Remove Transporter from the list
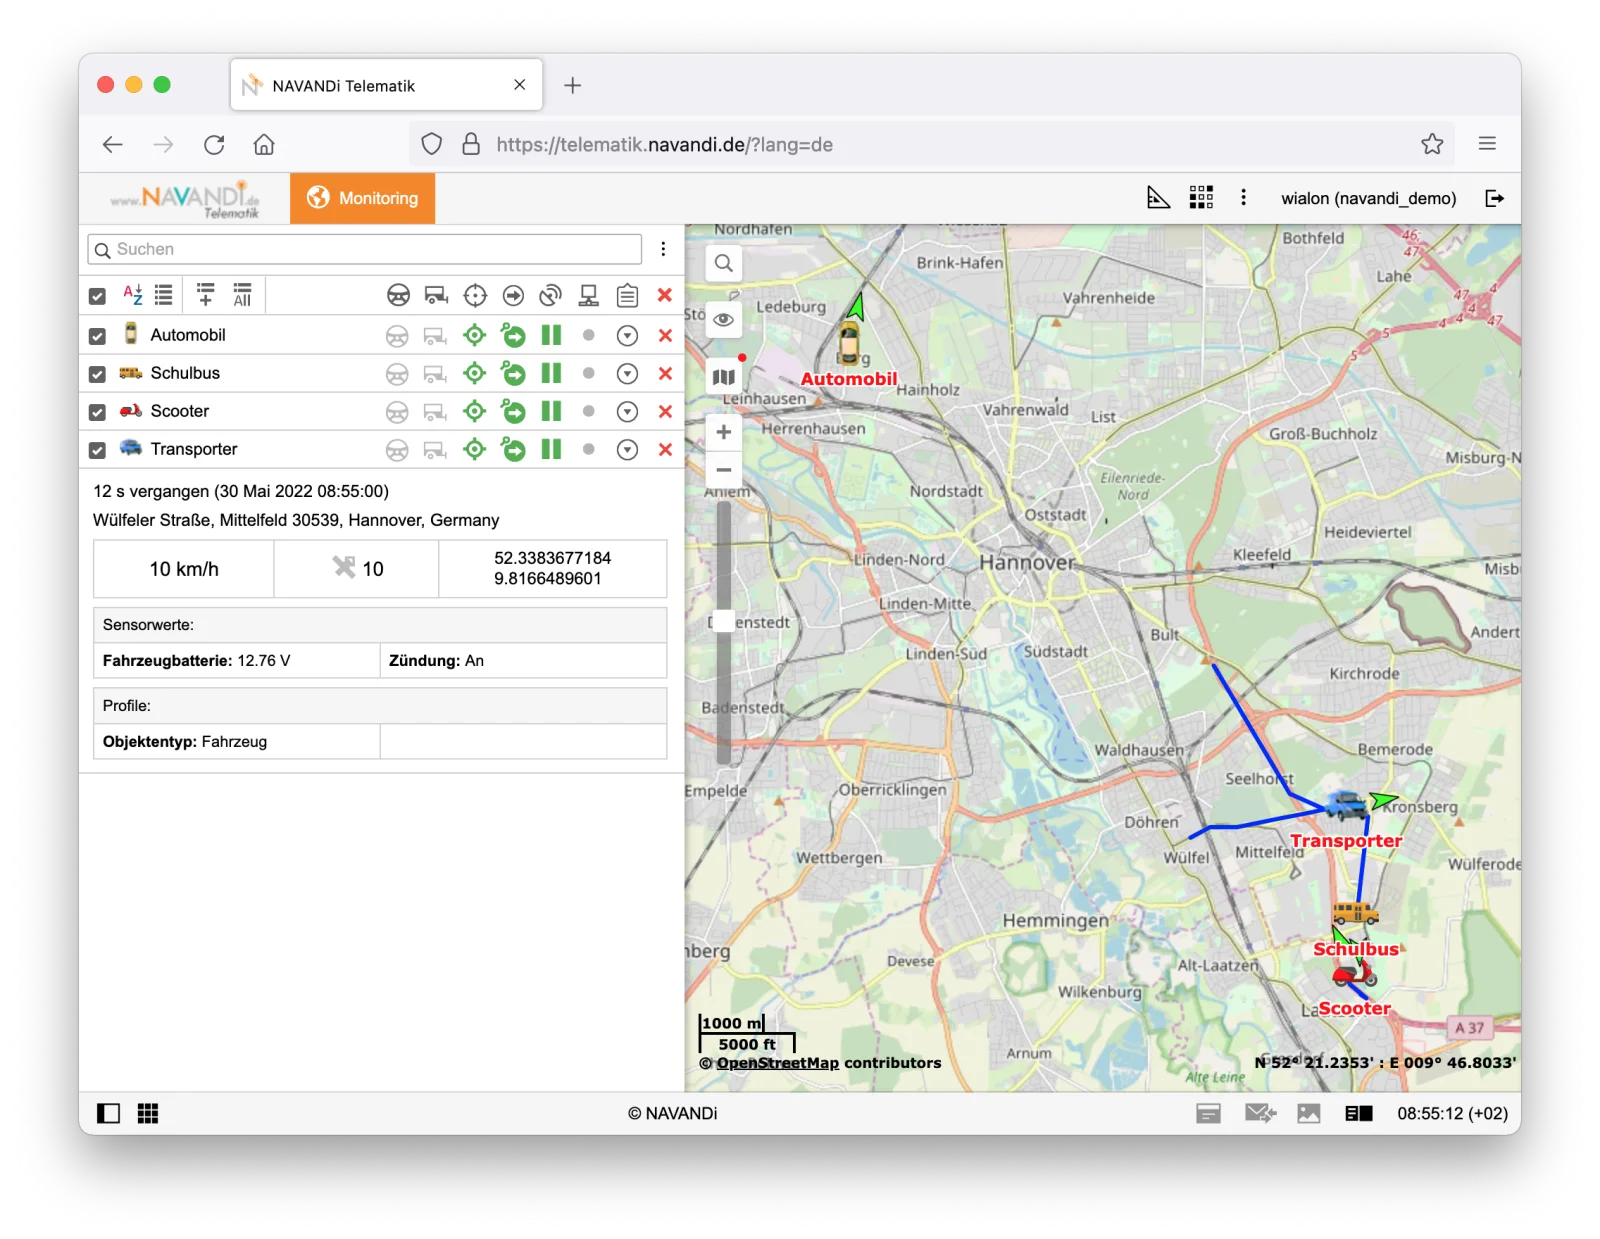 [665, 450]
